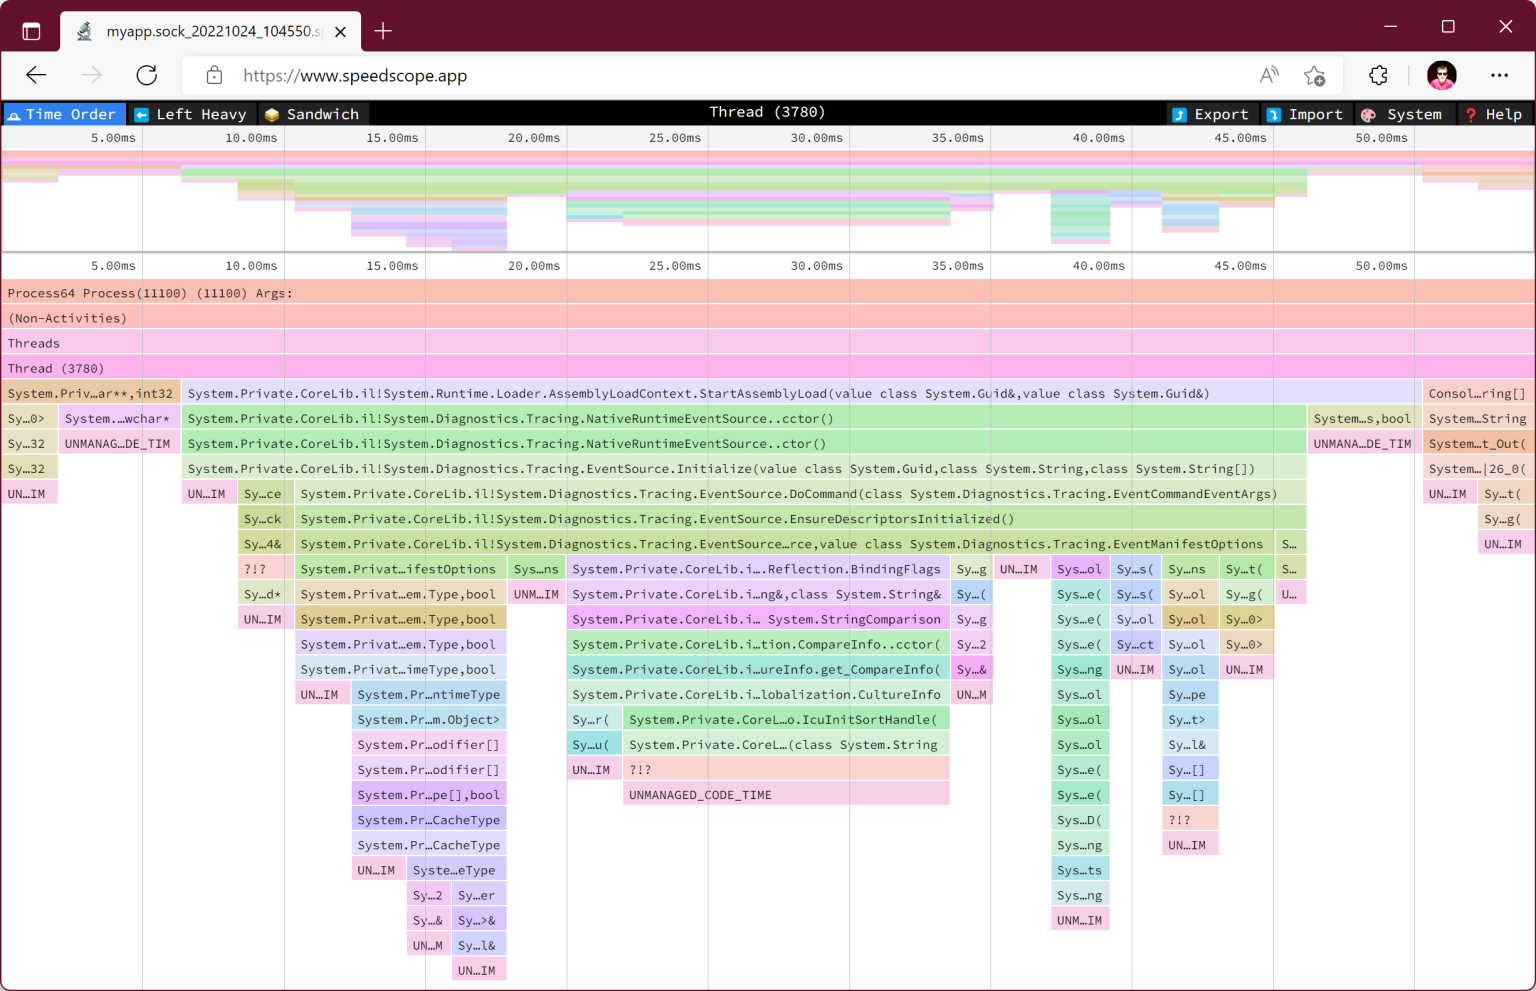
Task: Select the Thread (3780) title dropdown
Action: pos(767,112)
